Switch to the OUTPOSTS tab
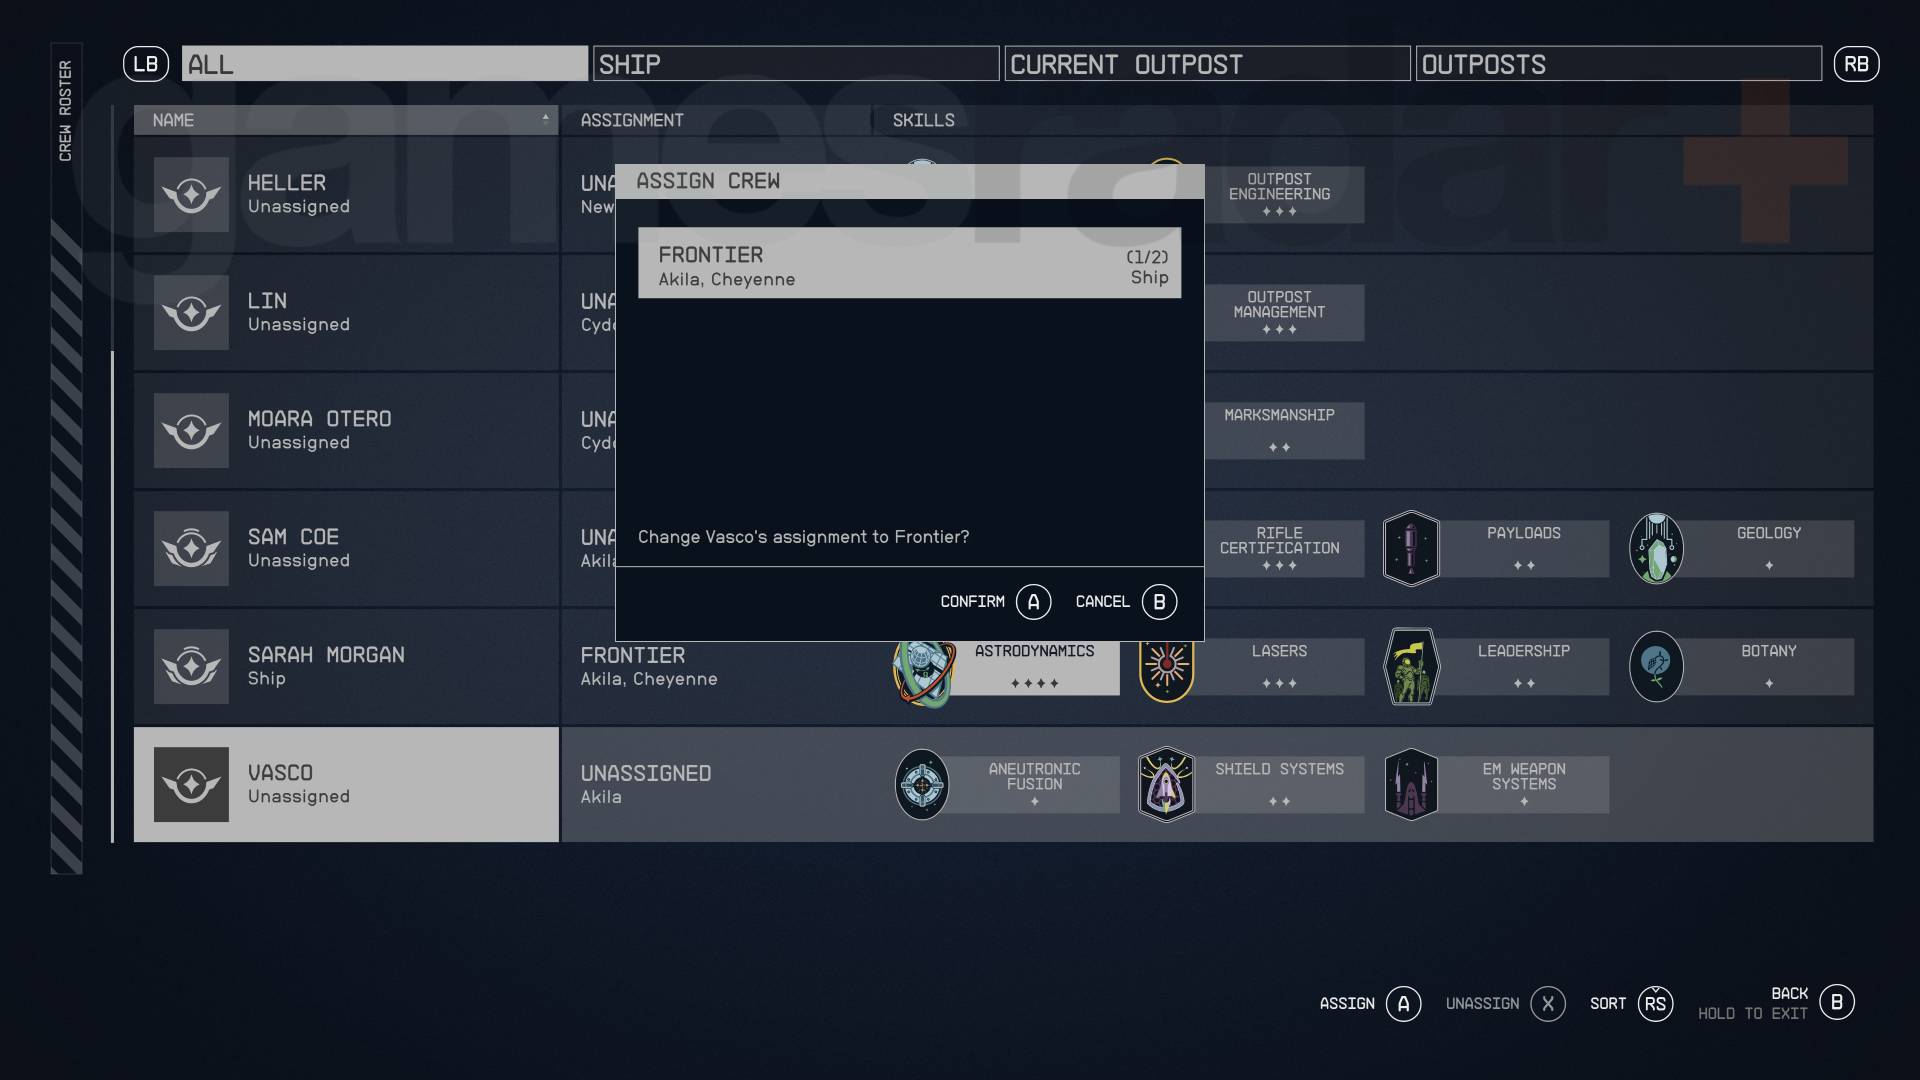The image size is (1920, 1080). click(x=1618, y=63)
